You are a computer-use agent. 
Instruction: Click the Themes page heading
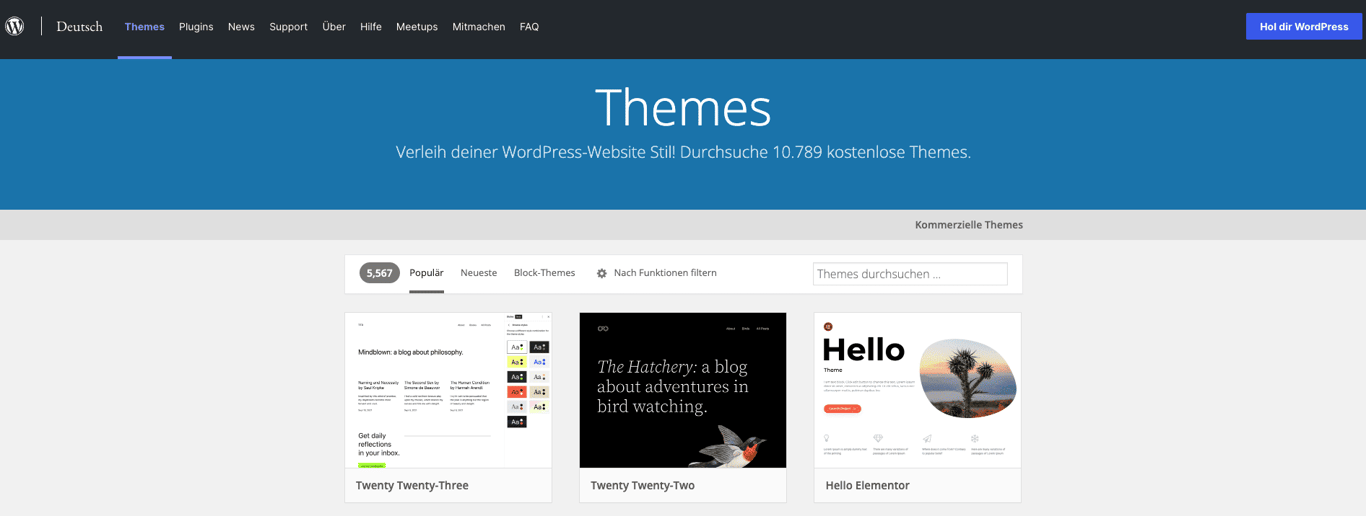pos(683,107)
